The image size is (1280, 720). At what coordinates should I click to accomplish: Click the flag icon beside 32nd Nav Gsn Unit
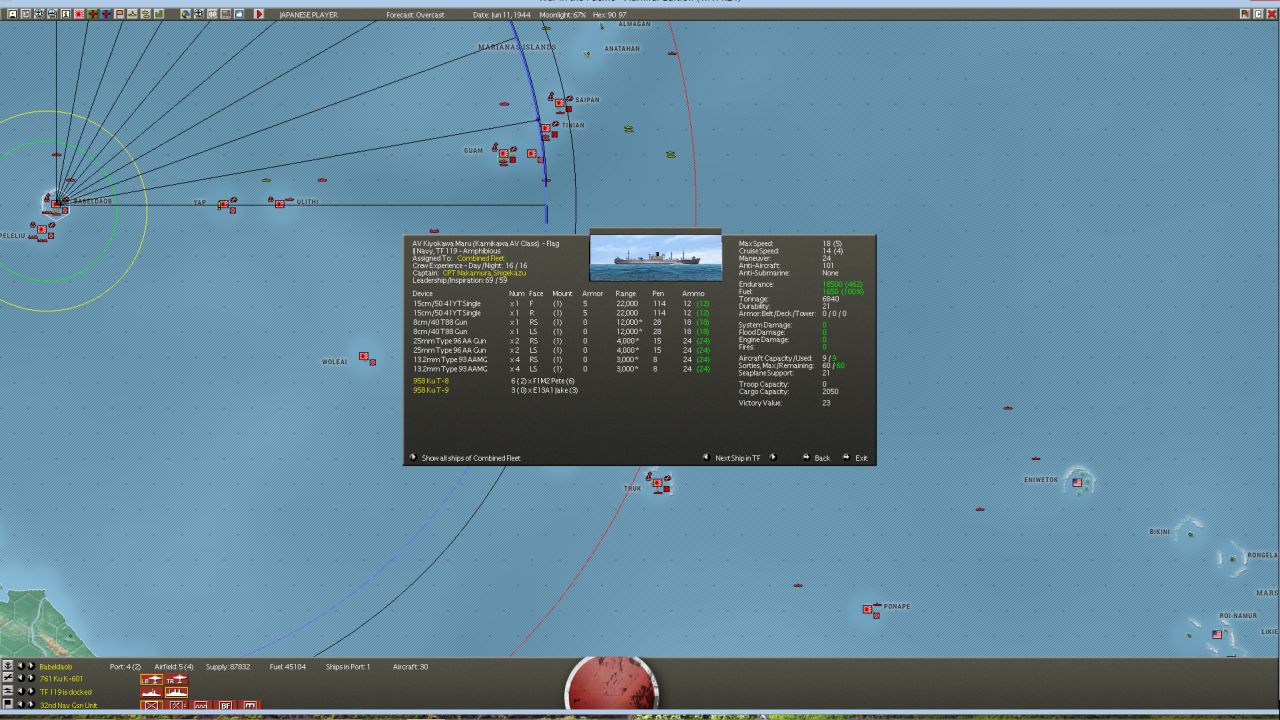click(8, 705)
